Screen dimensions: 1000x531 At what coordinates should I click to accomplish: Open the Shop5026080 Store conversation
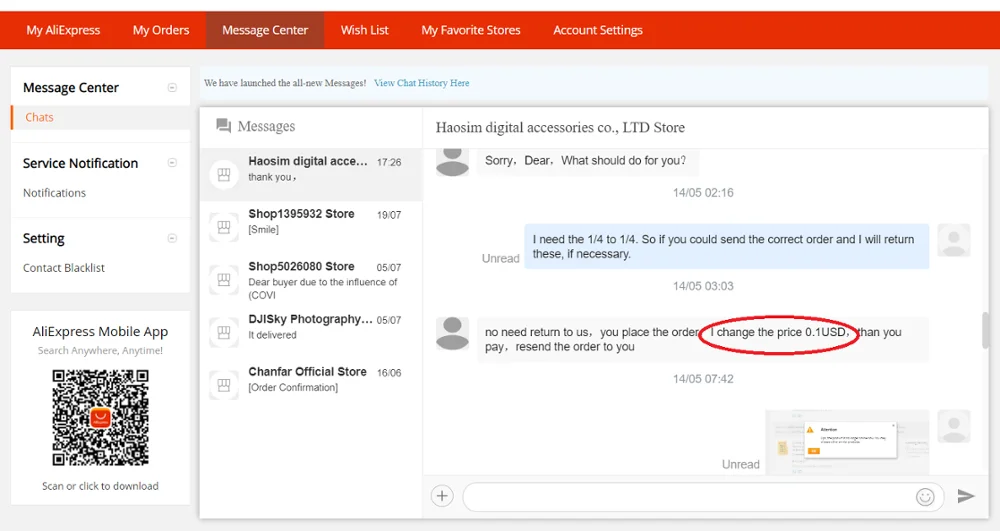[311, 279]
